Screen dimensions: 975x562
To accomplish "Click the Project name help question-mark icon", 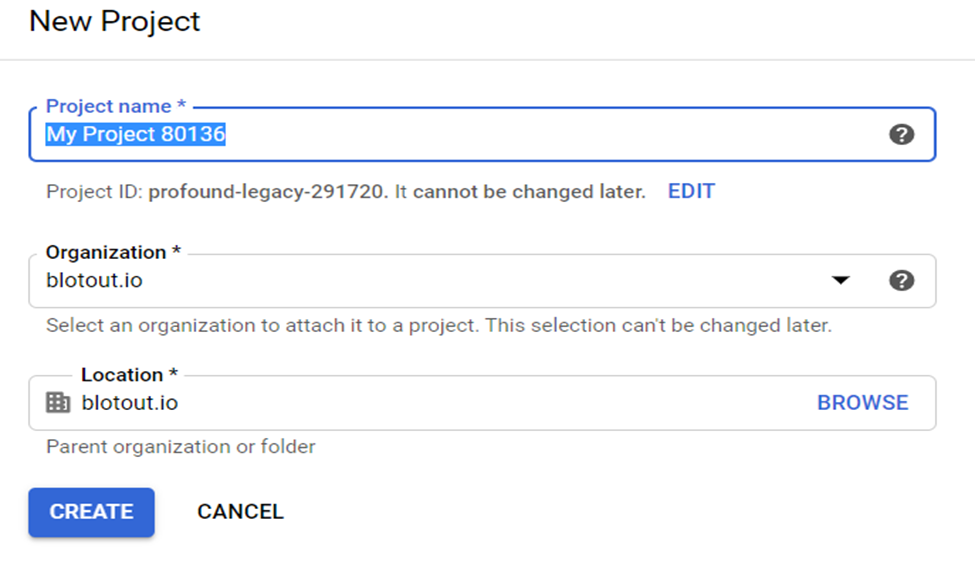I will click(x=901, y=134).
